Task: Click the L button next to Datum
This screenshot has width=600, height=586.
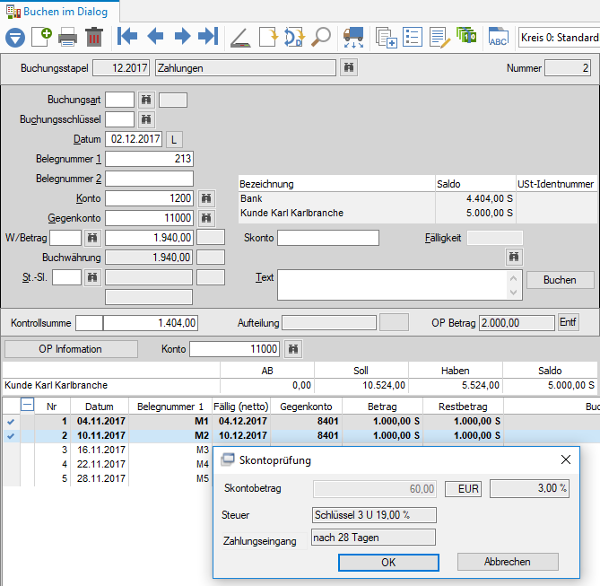Action: point(174,139)
